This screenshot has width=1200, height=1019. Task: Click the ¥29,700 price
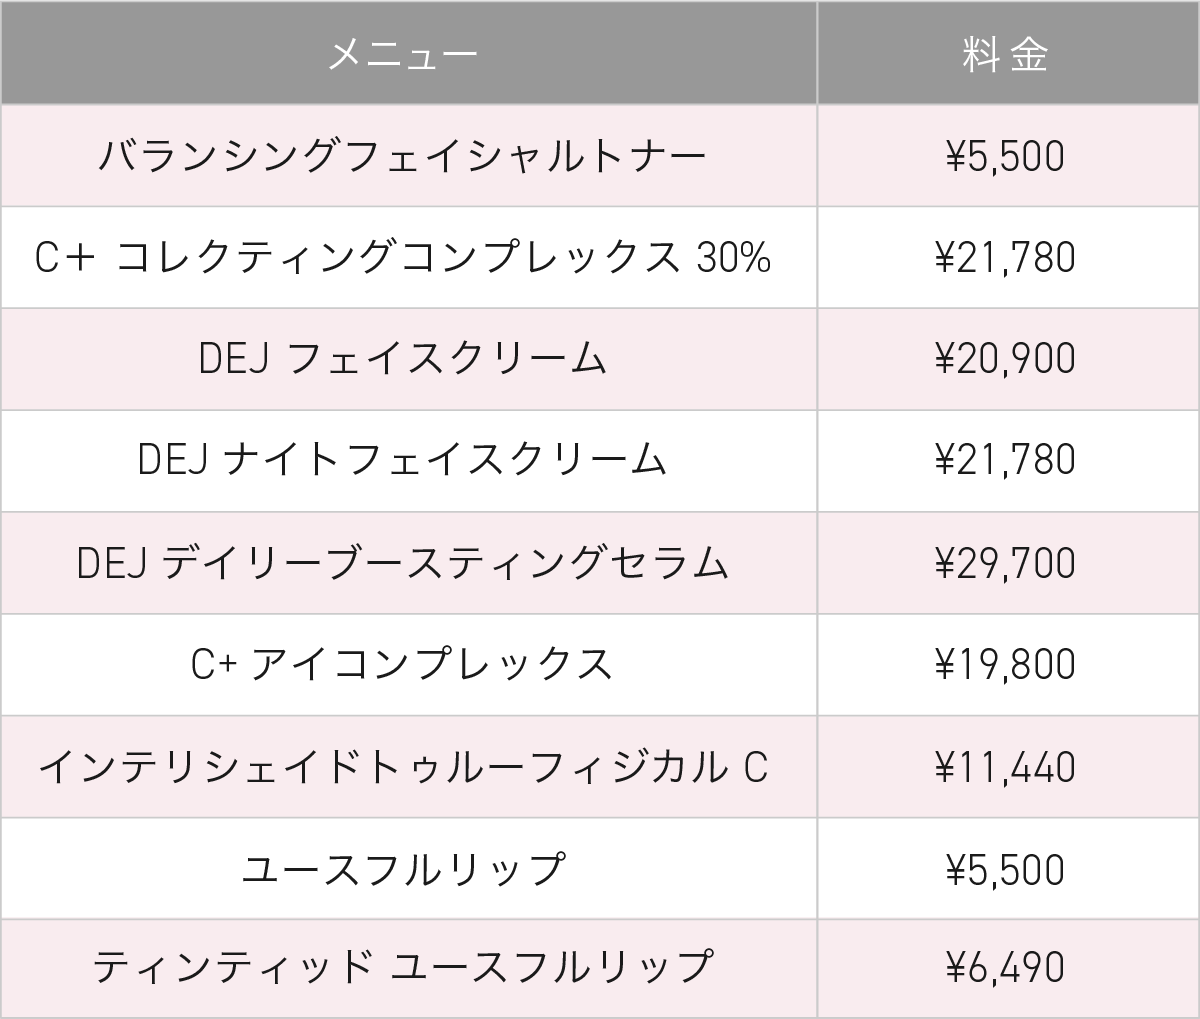click(x=1005, y=563)
